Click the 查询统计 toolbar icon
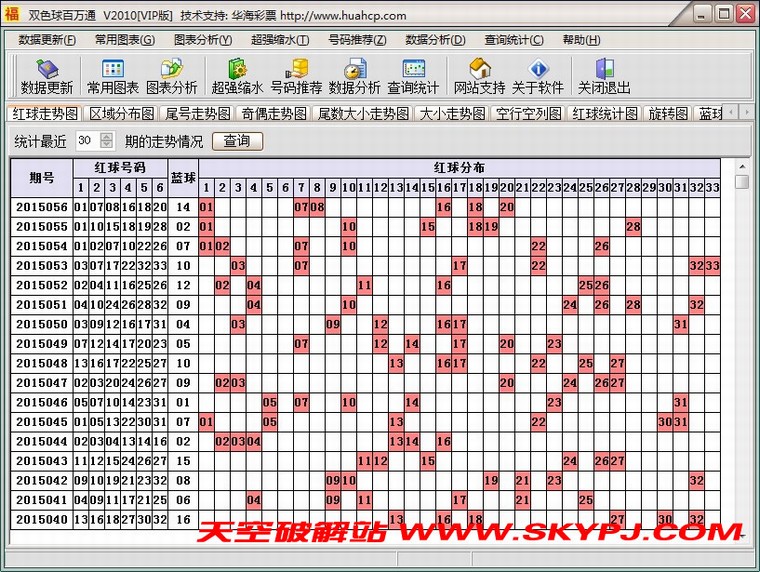Viewport: 760px width, 572px height. click(413, 69)
